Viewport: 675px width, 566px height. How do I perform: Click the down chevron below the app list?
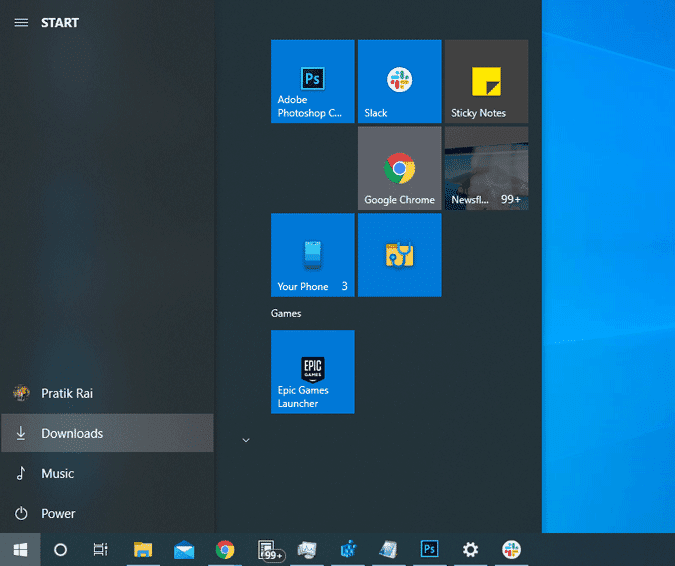click(x=246, y=440)
